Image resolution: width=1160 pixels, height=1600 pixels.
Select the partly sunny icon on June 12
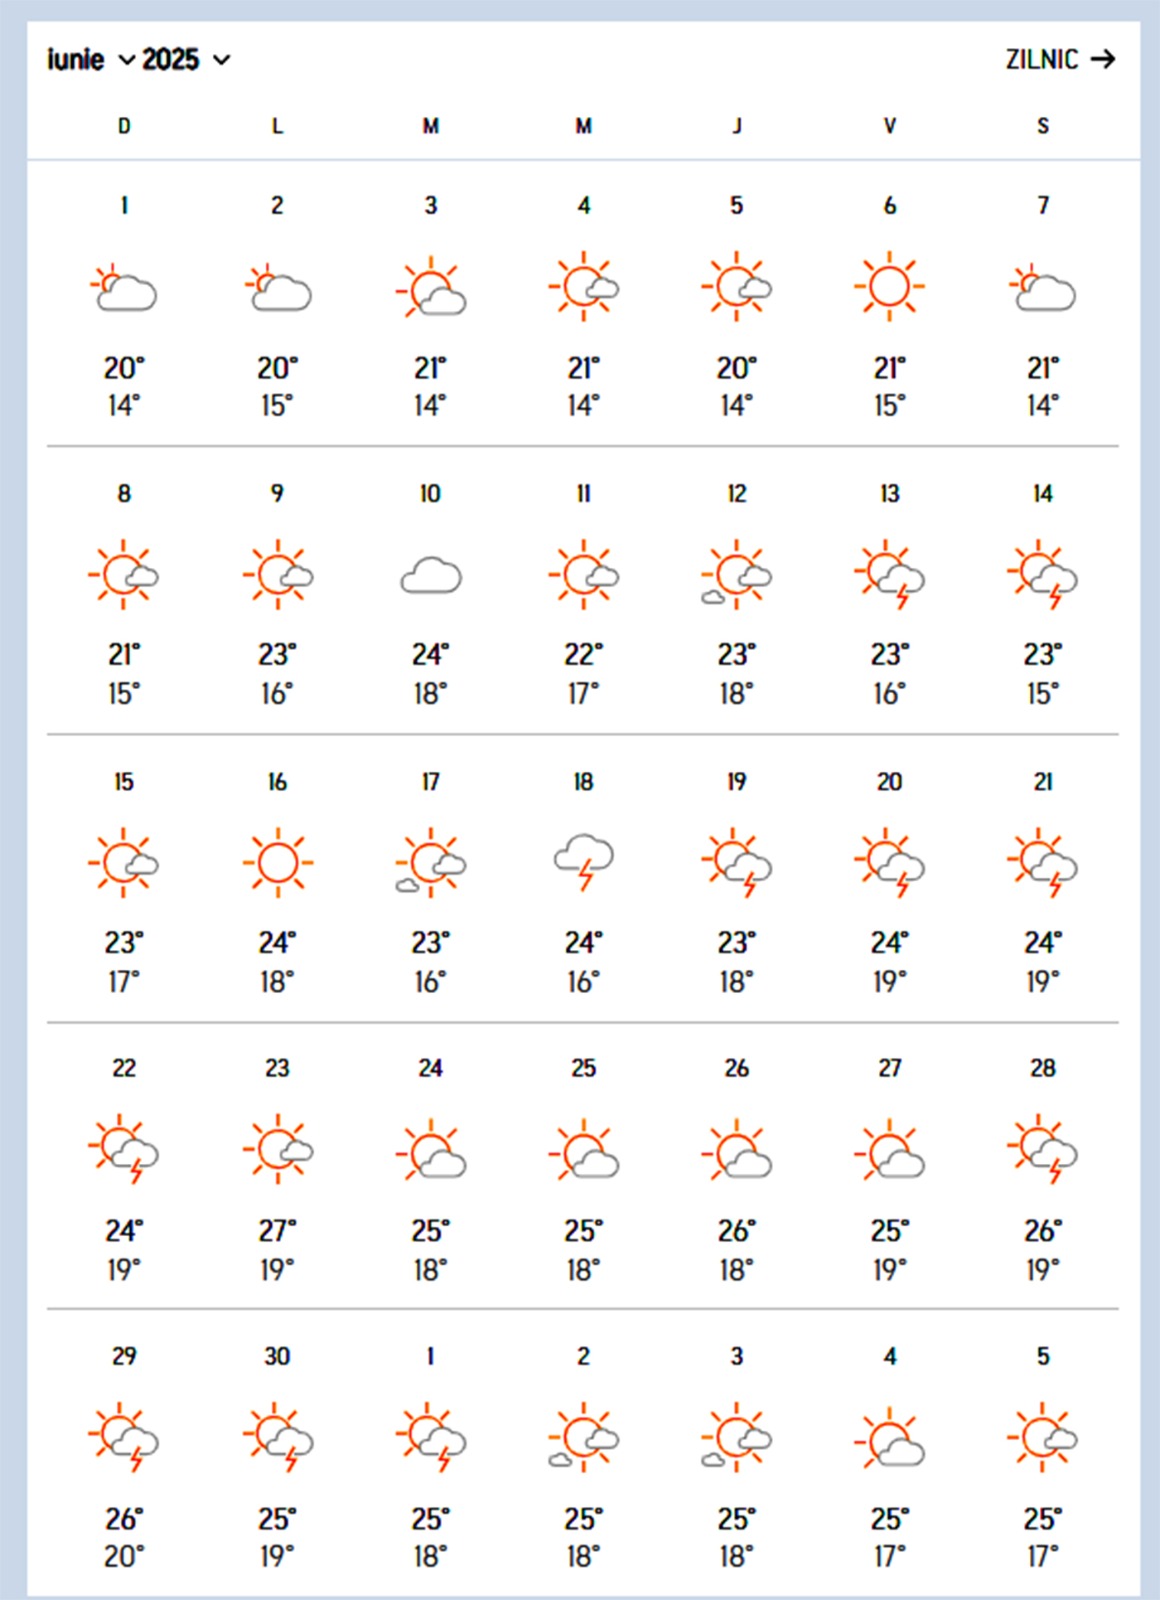coord(736,576)
